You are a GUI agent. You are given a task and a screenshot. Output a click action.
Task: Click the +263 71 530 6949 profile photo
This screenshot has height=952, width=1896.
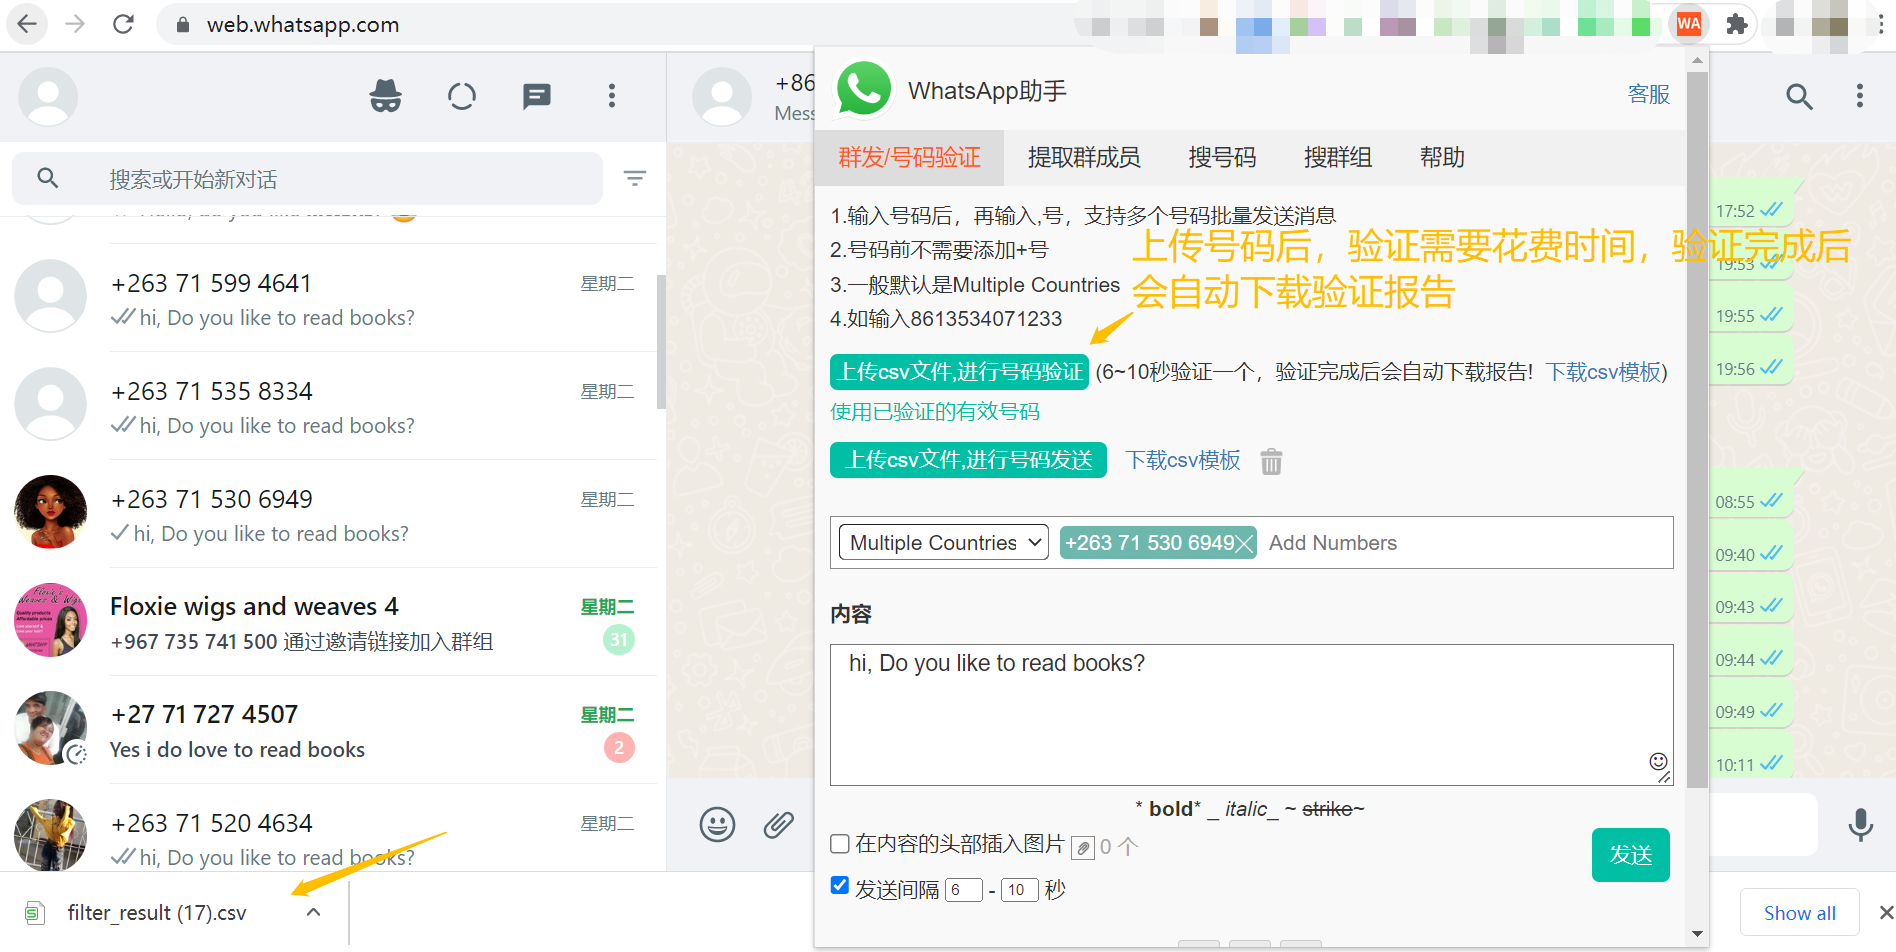(x=50, y=512)
